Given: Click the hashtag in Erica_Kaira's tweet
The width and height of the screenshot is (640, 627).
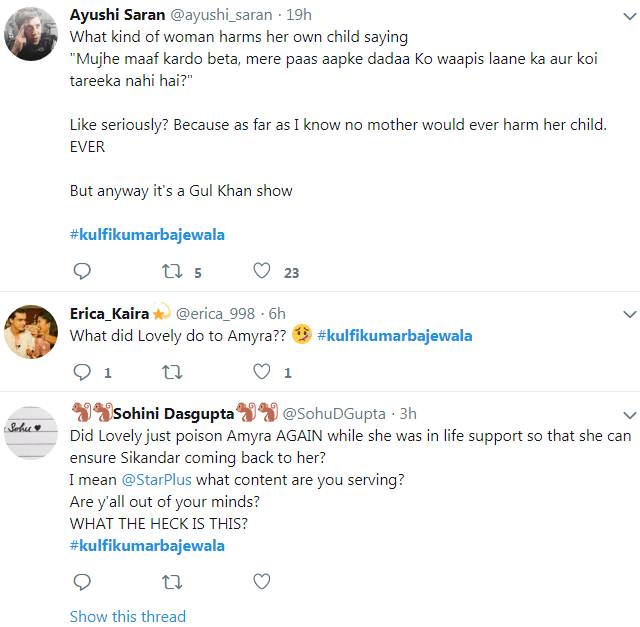Looking at the screenshot, I should click(x=394, y=336).
